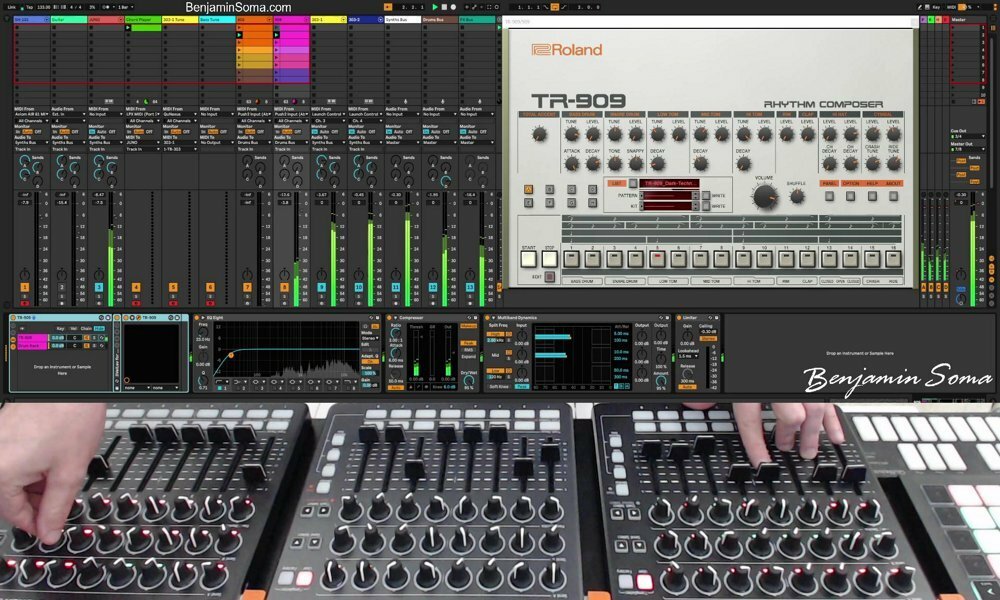Select the HI TOM instrument tab
Viewport: 1000px width, 600px height.
point(753,281)
